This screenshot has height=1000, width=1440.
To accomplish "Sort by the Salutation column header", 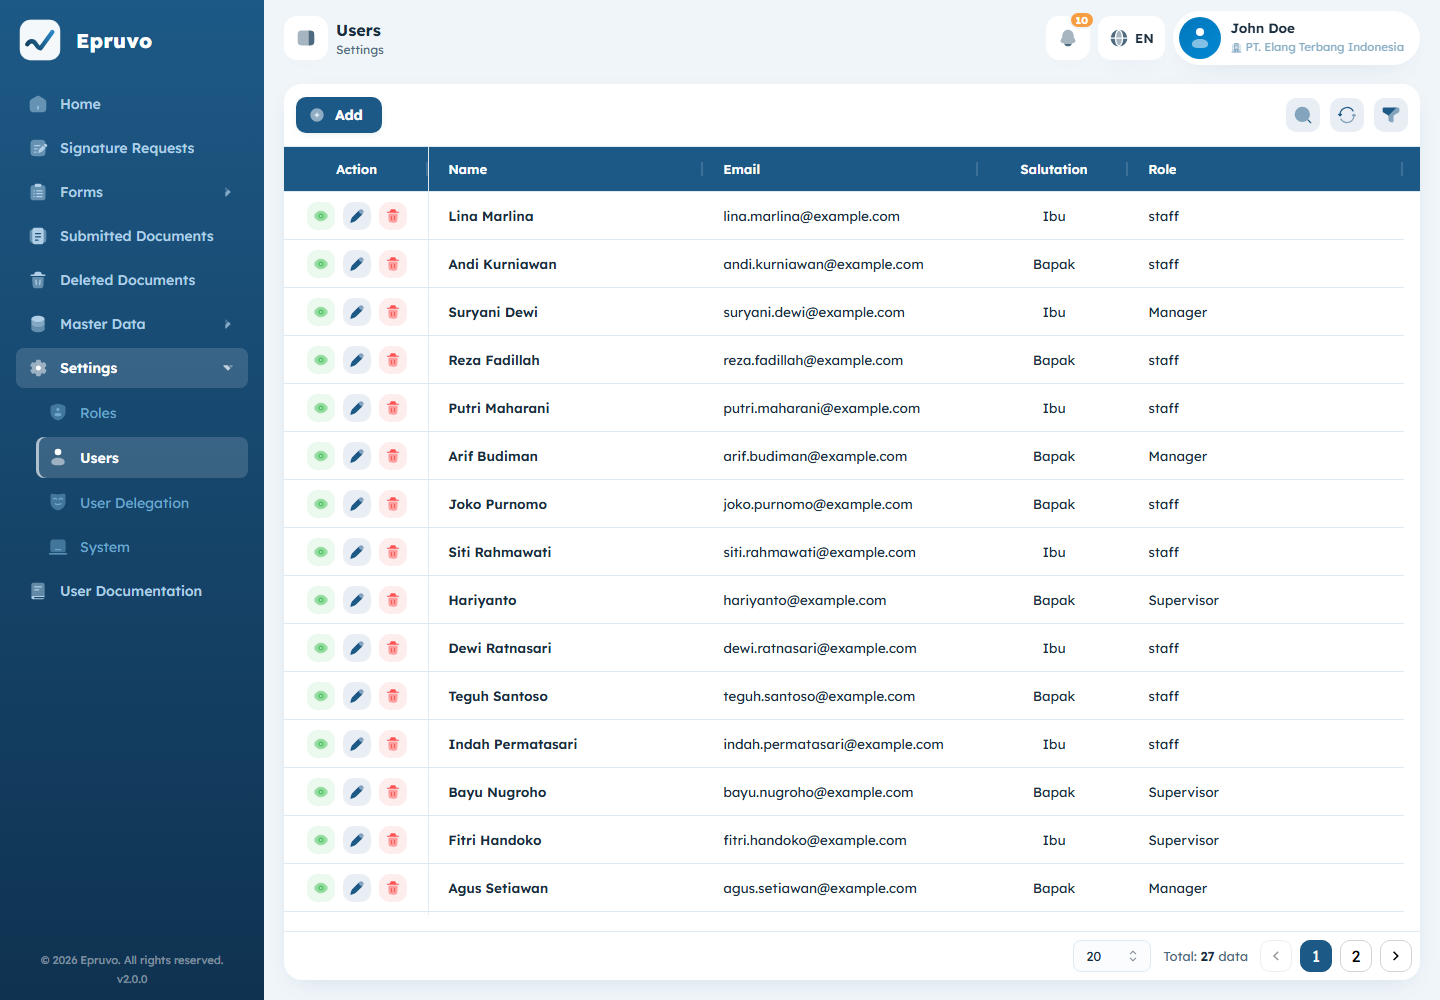I will [x=1053, y=169].
